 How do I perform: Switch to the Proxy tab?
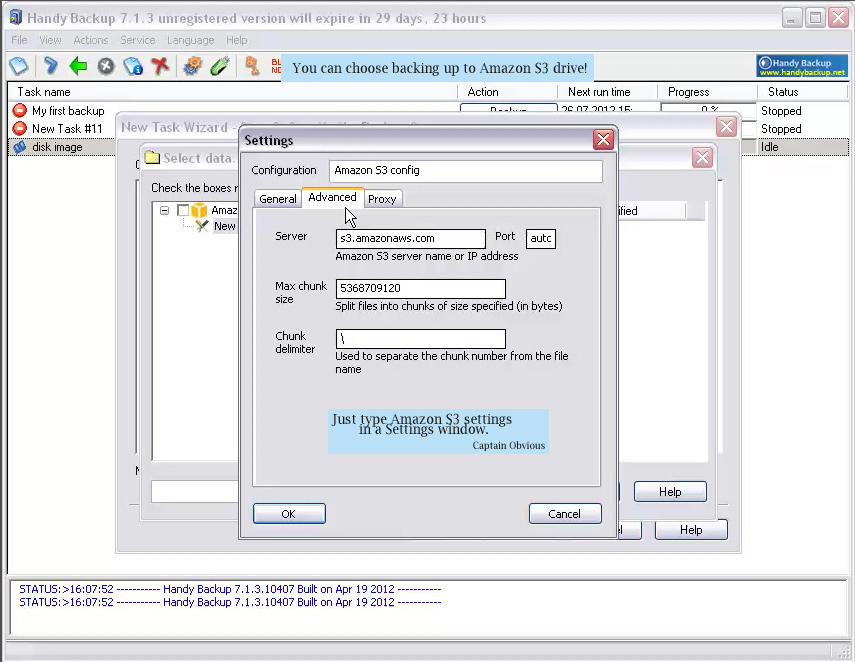382,199
